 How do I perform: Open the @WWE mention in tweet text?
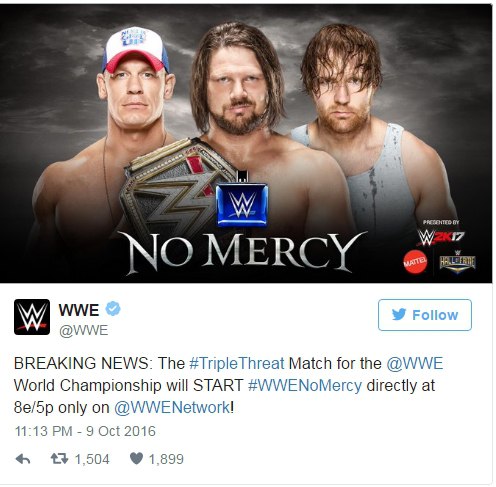tap(415, 363)
